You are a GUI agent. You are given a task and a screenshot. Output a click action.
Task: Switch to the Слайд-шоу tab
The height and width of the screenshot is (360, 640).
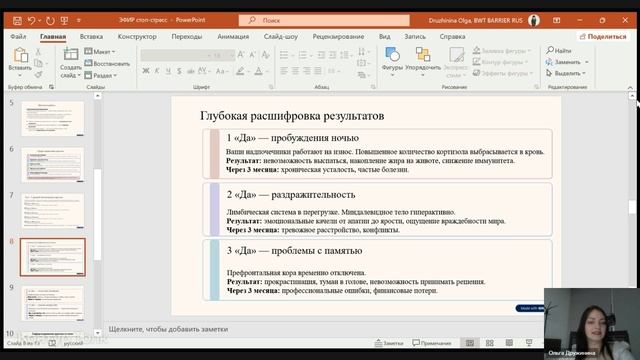click(281, 36)
